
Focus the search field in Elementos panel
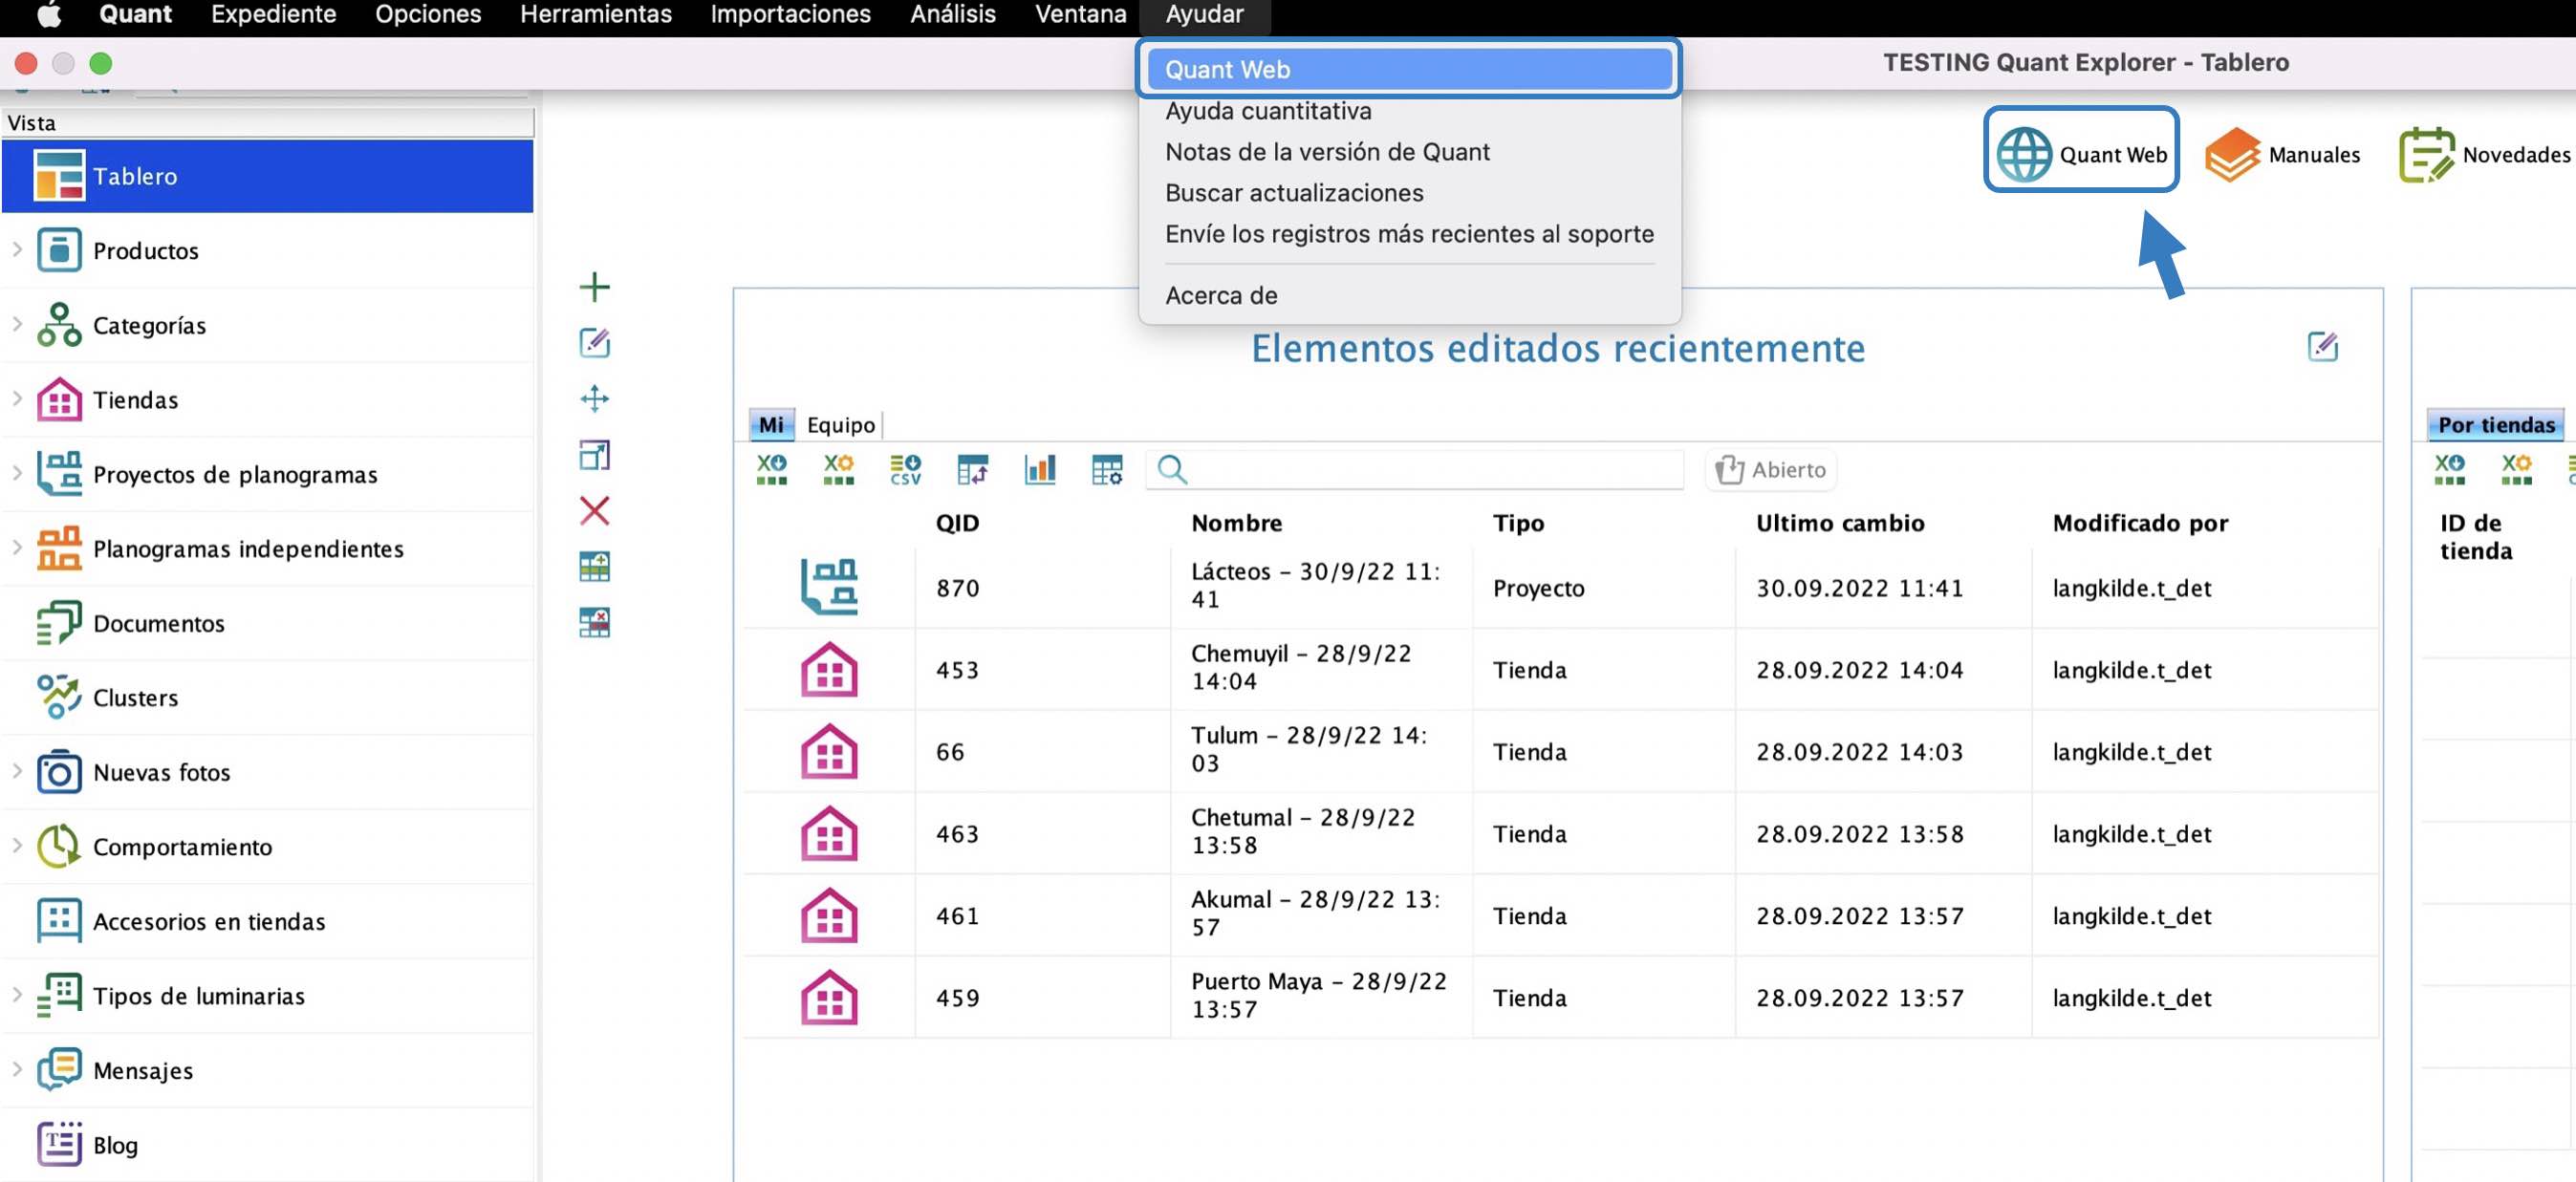[1414, 470]
